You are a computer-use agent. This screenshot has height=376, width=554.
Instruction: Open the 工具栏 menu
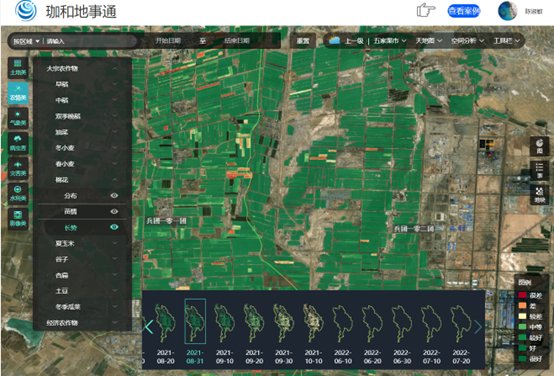[x=506, y=41]
